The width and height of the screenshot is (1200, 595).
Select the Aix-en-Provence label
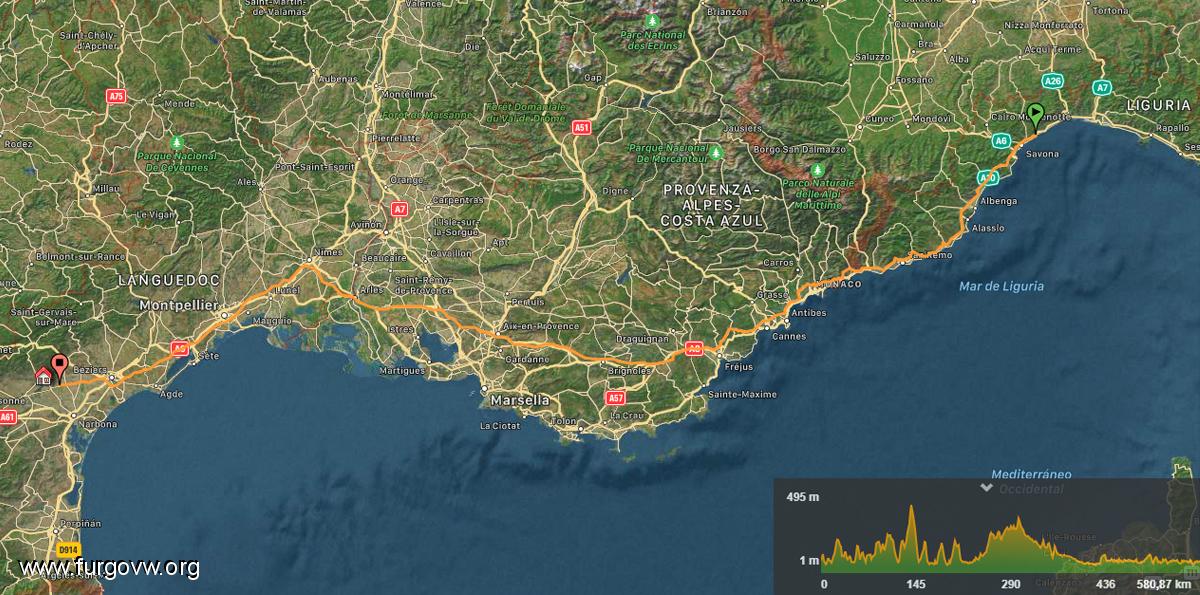pos(541,327)
